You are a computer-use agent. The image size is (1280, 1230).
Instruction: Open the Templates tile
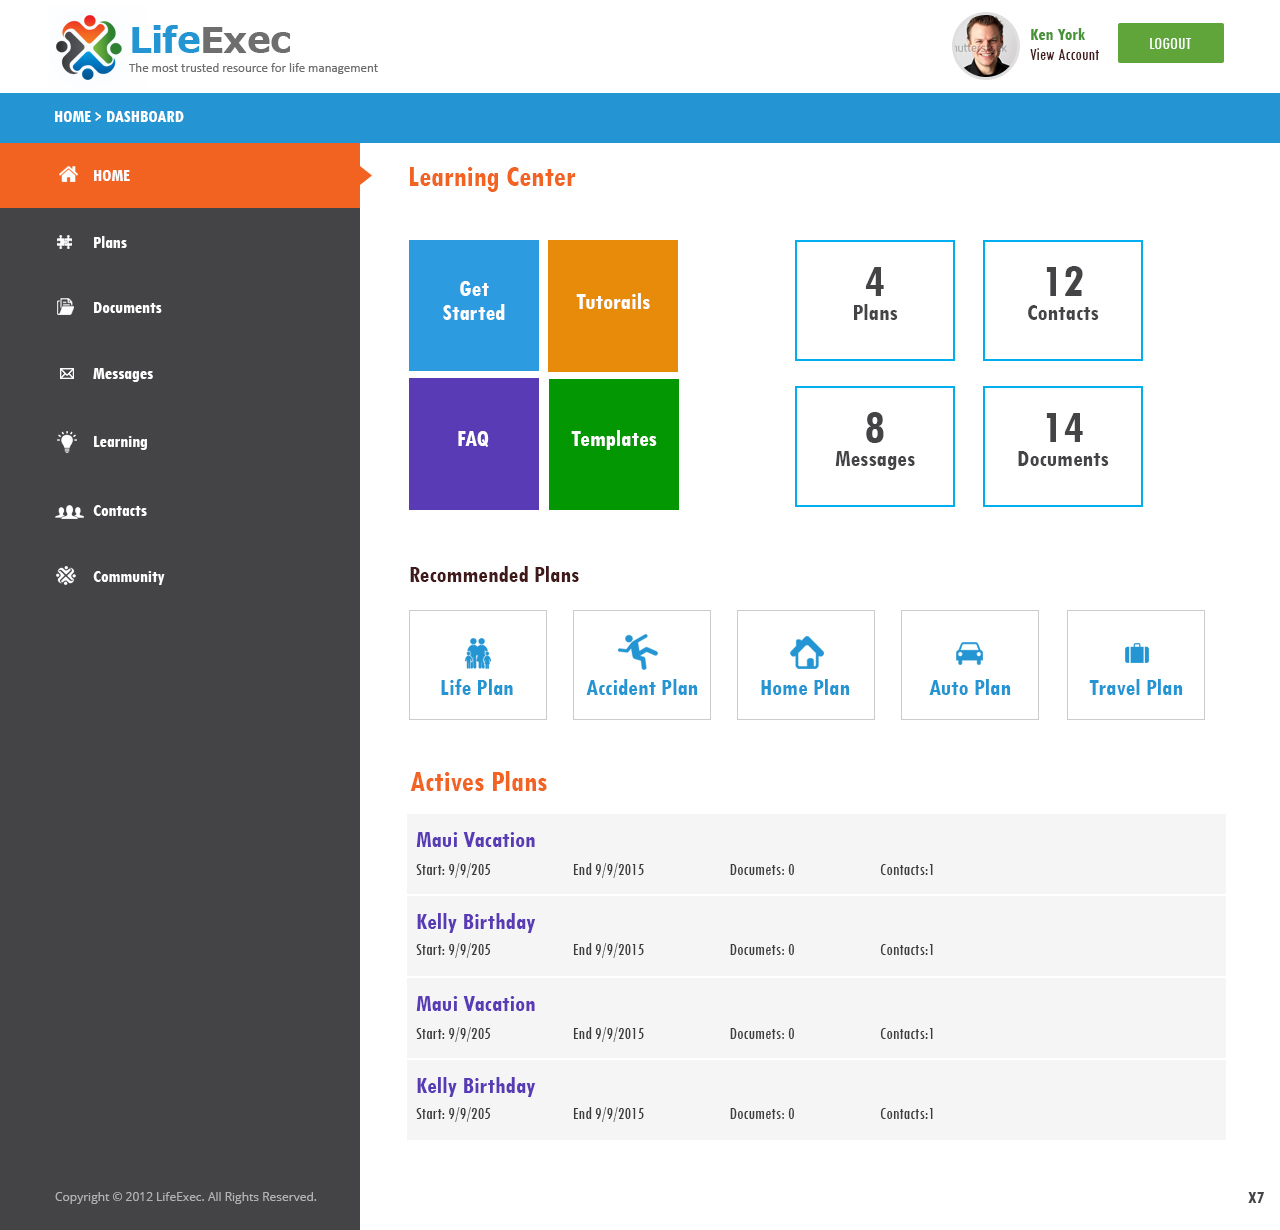coord(613,440)
